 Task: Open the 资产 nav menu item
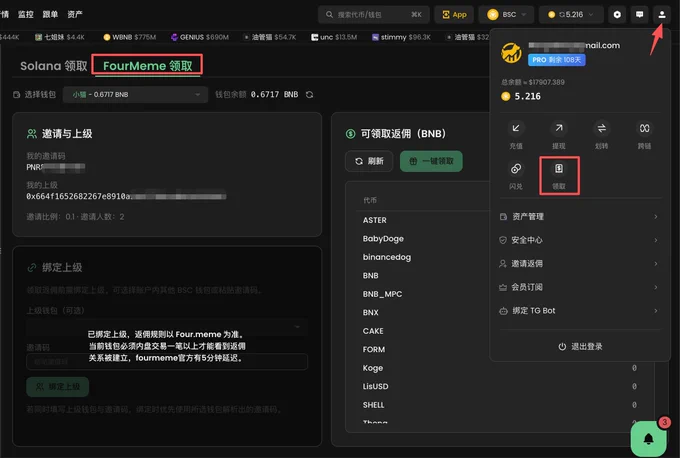pyautogui.click(x=75, y=14)
